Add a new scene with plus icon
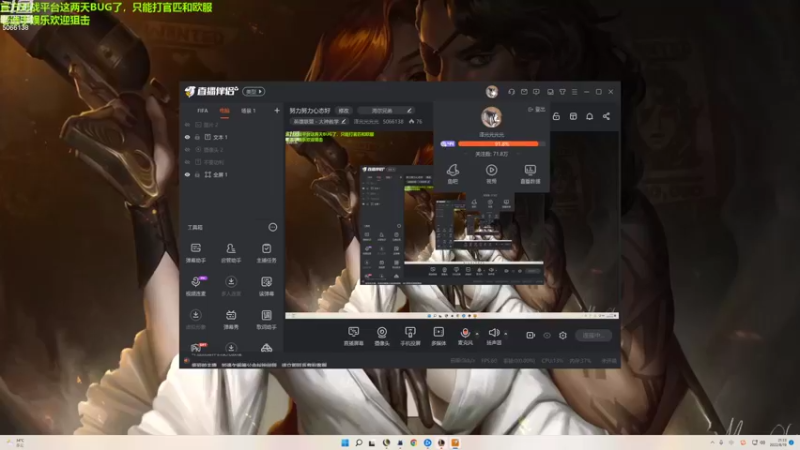800x450 pixels. click(277, 110)
